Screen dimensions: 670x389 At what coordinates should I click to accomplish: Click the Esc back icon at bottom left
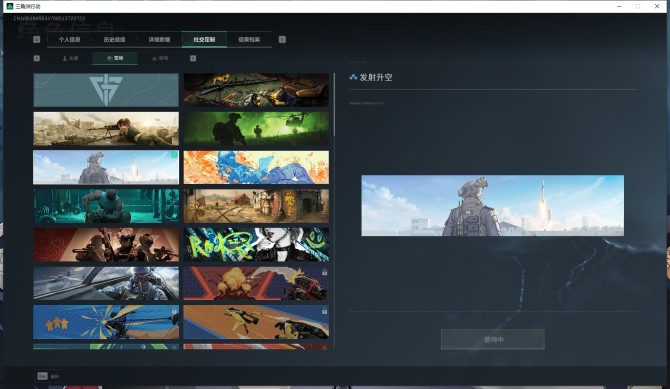pyautogui.click(x=42, y=376)
